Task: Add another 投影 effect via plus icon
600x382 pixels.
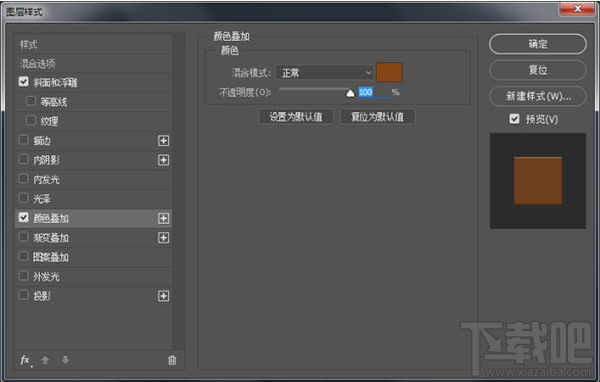Action: 163,296
